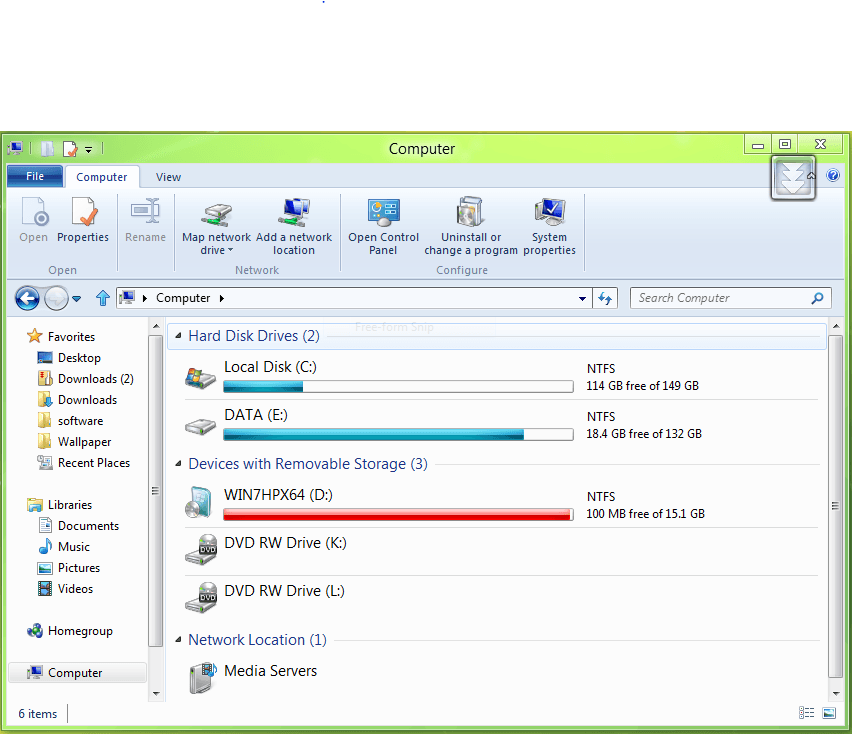Screen dimensions: 852x734
Task: Switch to the View ribbon tab
Action: [x=167, y=176]
